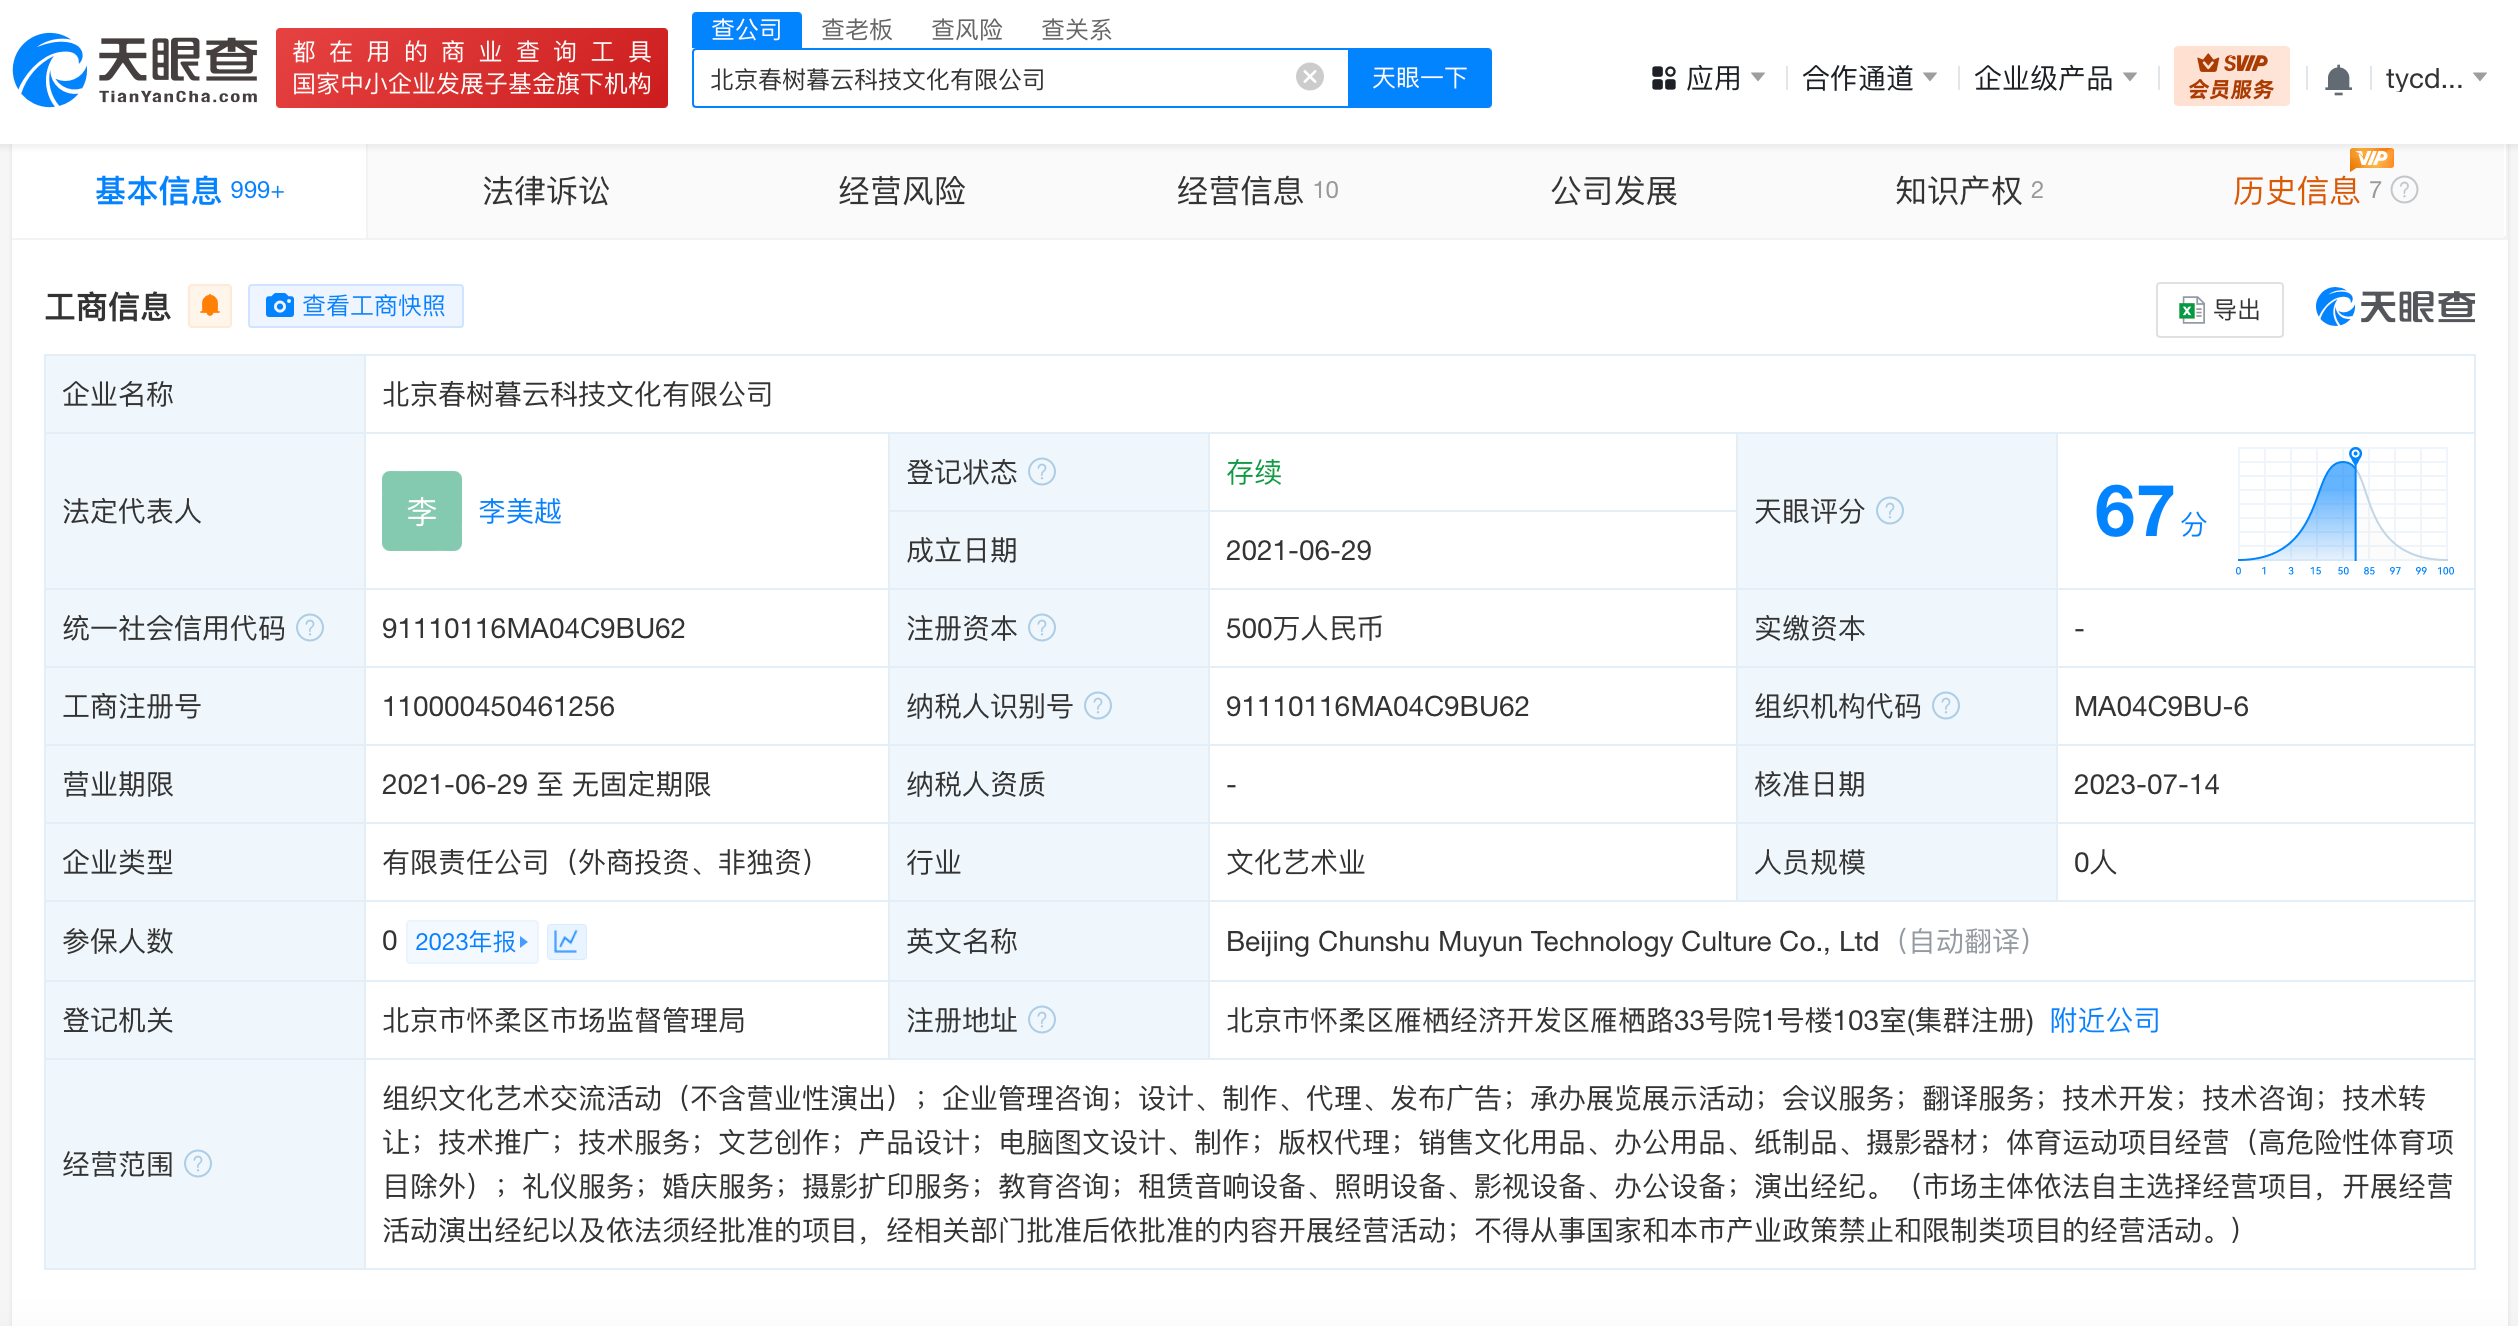2518x1326 pixels.
Task: Click the TianYanCha logo in the header
Action: coord(135,69)
